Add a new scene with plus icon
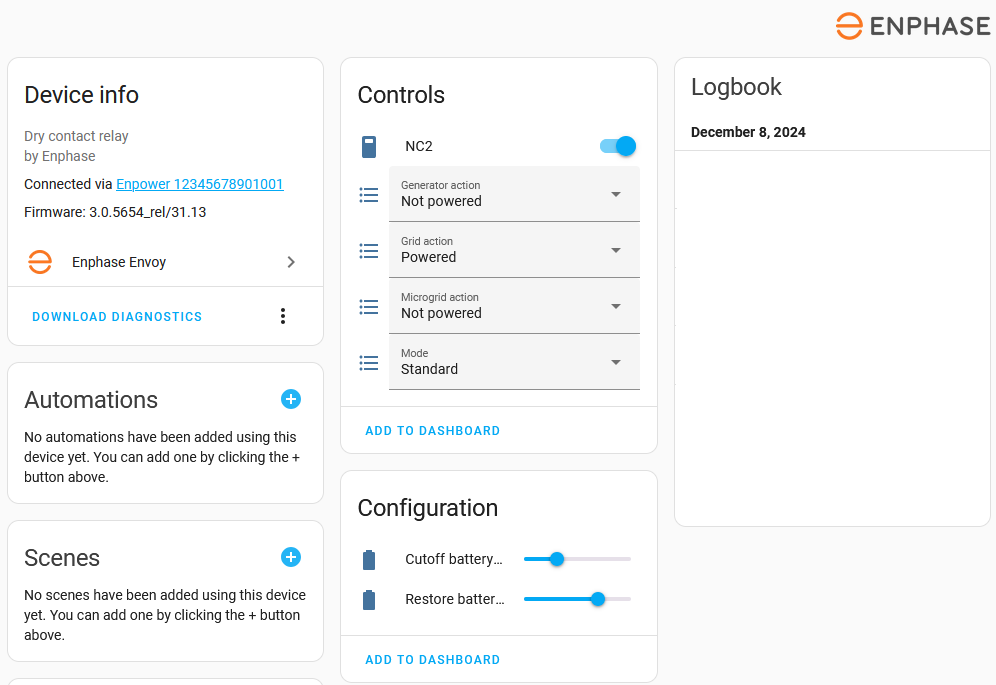Image resolution: width=996 pixels, height=685 pixels. (x=291, y=557)
